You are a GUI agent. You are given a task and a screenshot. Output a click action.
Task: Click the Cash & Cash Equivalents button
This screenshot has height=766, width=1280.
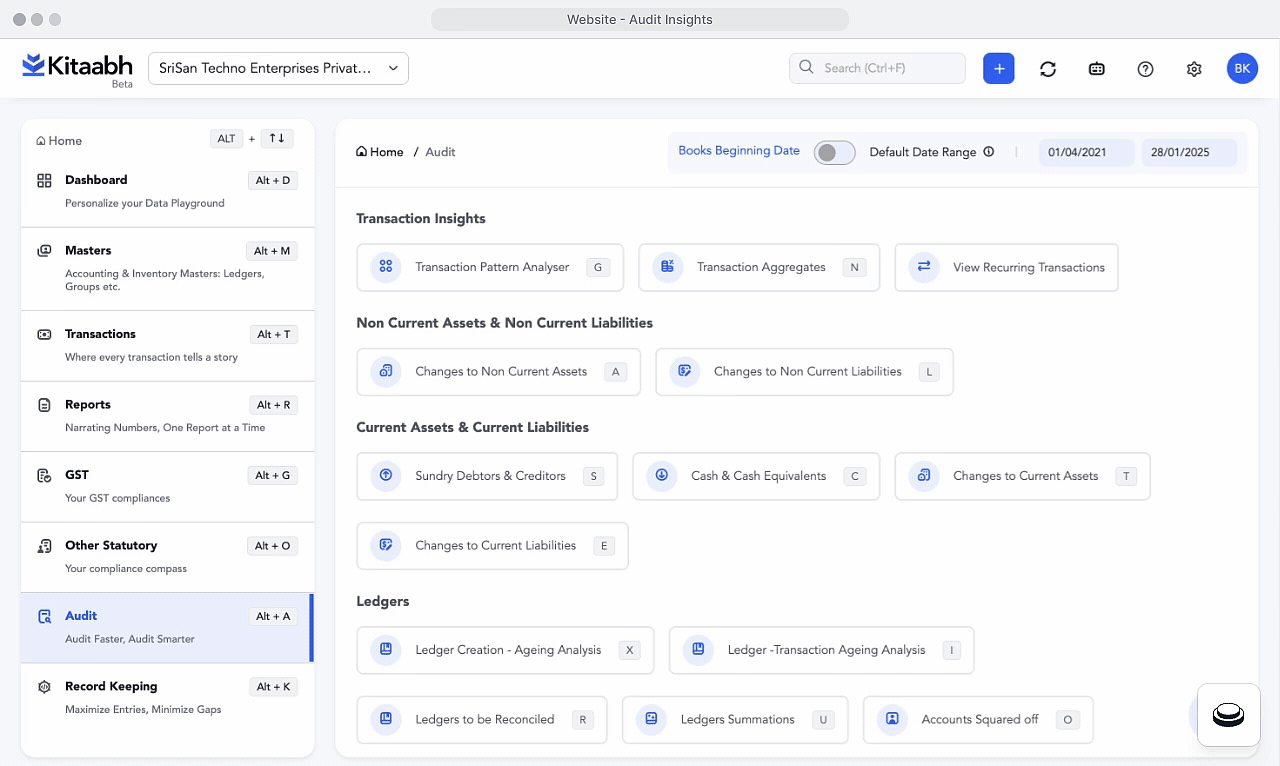coord(756,476)
